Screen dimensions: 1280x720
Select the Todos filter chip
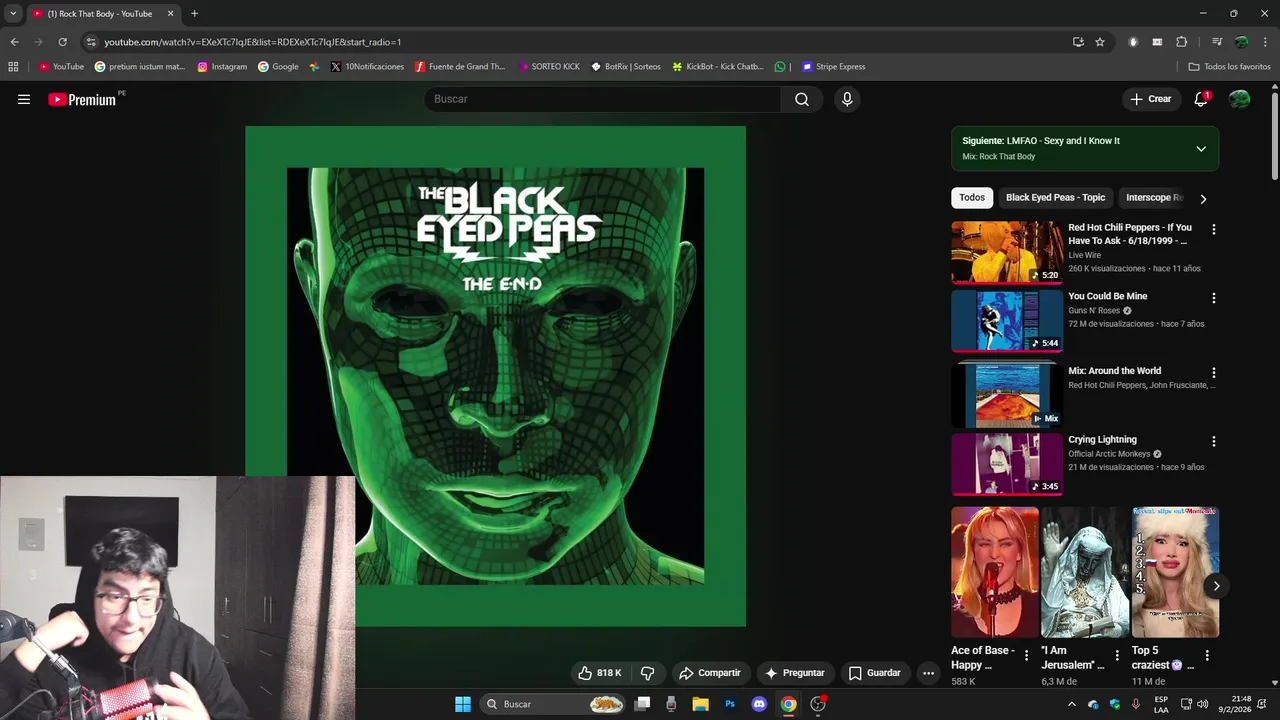click(x=972, y=198)
